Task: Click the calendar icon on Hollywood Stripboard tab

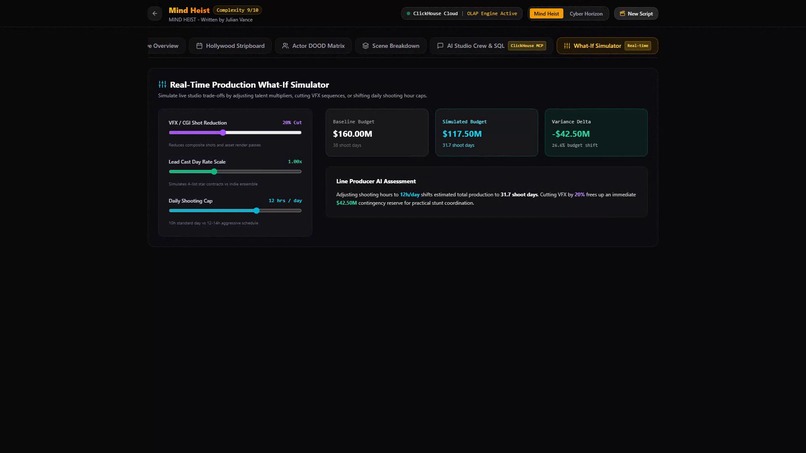Action: (x=199, y=46)
